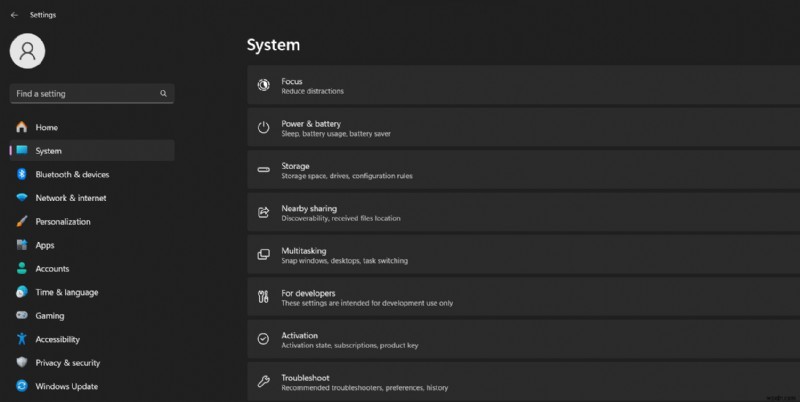The width and height of the screenshot is (800, 402).
Task: Click inside the Find a setting field
Action: pos(92,94)
